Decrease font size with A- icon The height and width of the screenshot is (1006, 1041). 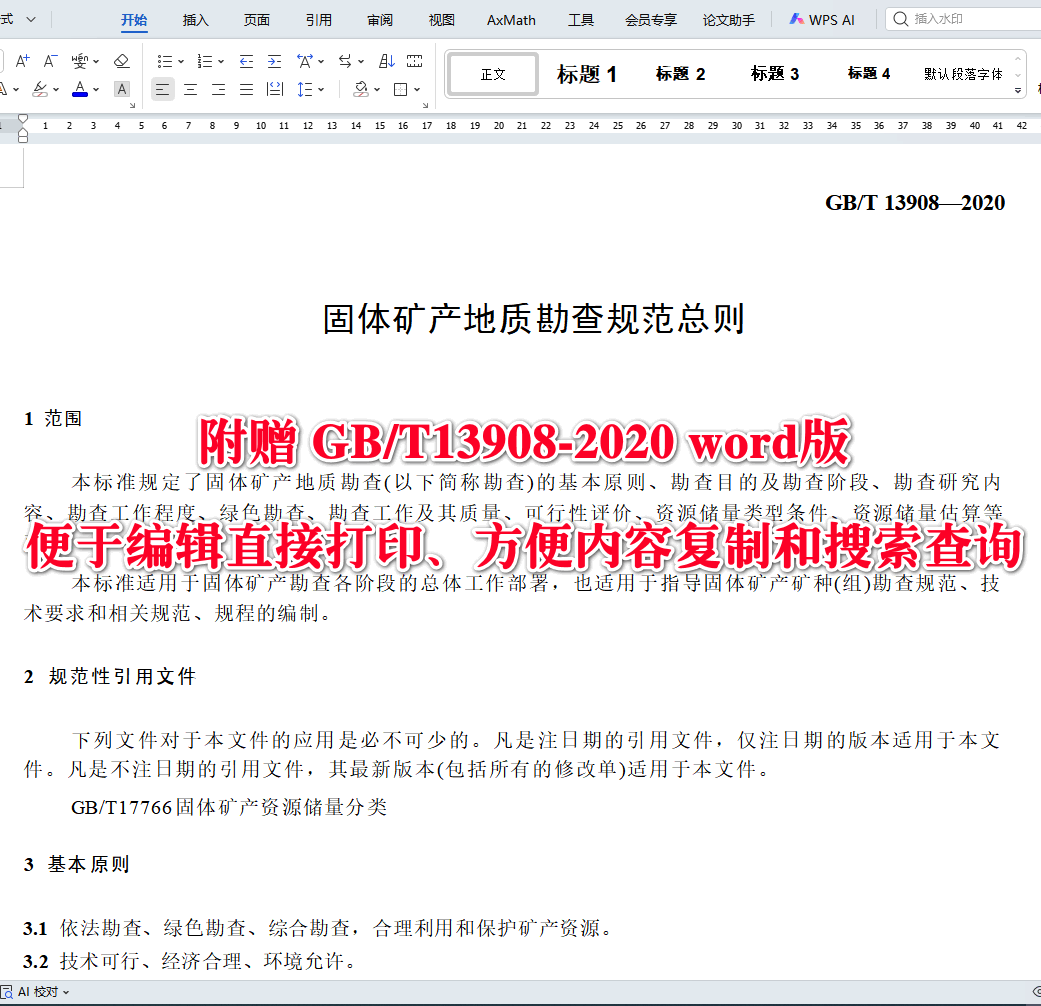[x=50, y=61]
